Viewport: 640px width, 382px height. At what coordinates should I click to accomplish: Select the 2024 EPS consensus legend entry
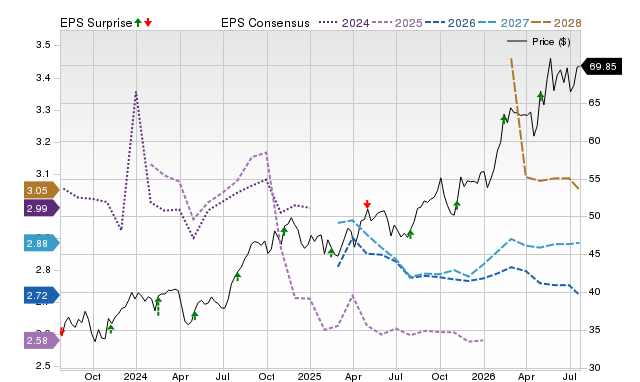pyautogui.click(x=344, y=23)
